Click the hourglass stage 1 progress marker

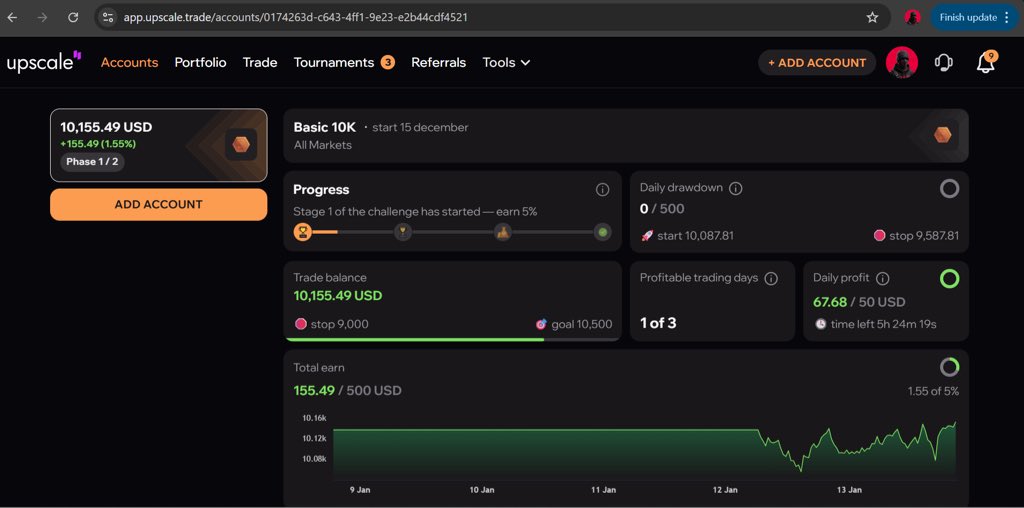[302, 232]
